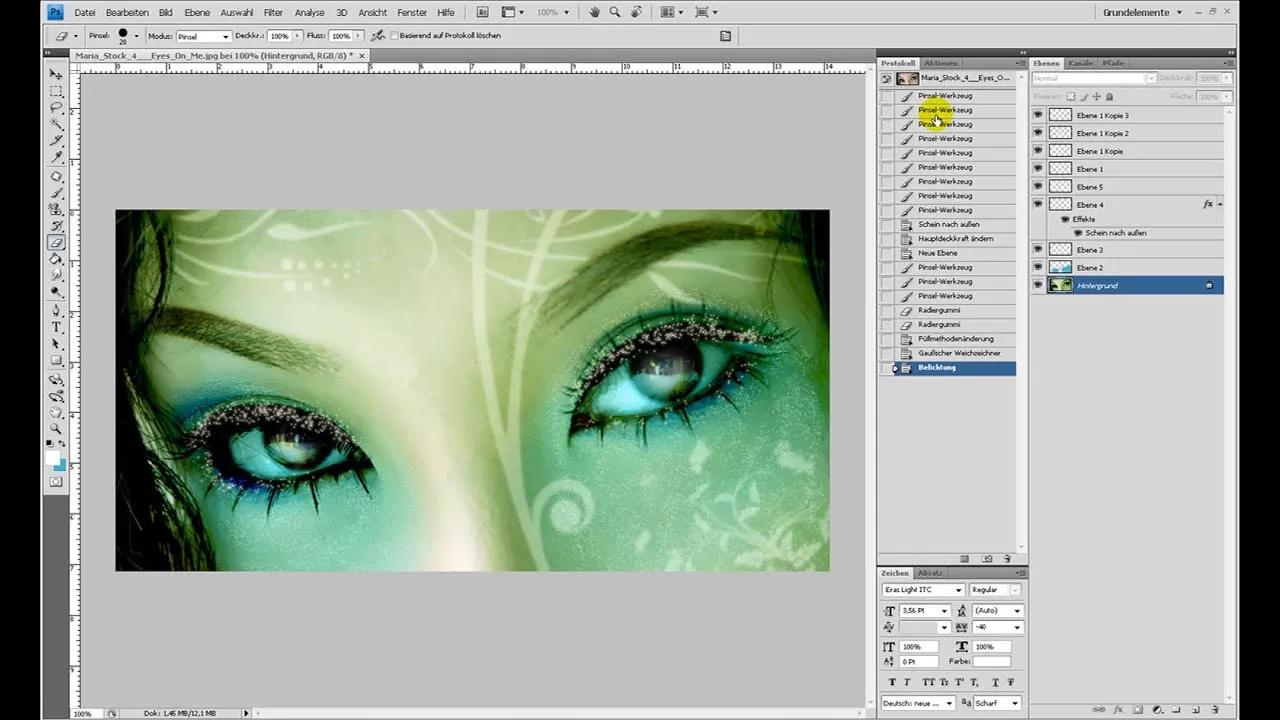
Task: Select the Crop tool
Action: click(x=57, y=140)
